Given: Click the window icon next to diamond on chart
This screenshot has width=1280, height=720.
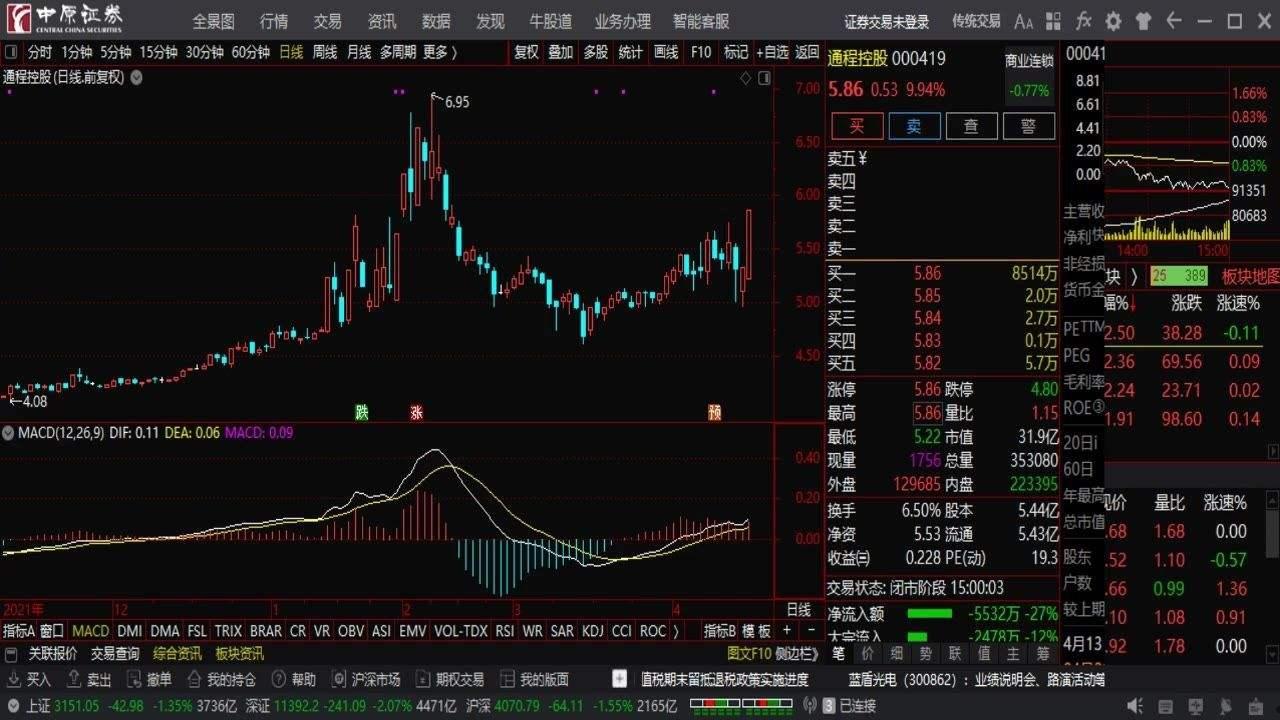Looking at the screenshot, I should [x=765, y=77].
